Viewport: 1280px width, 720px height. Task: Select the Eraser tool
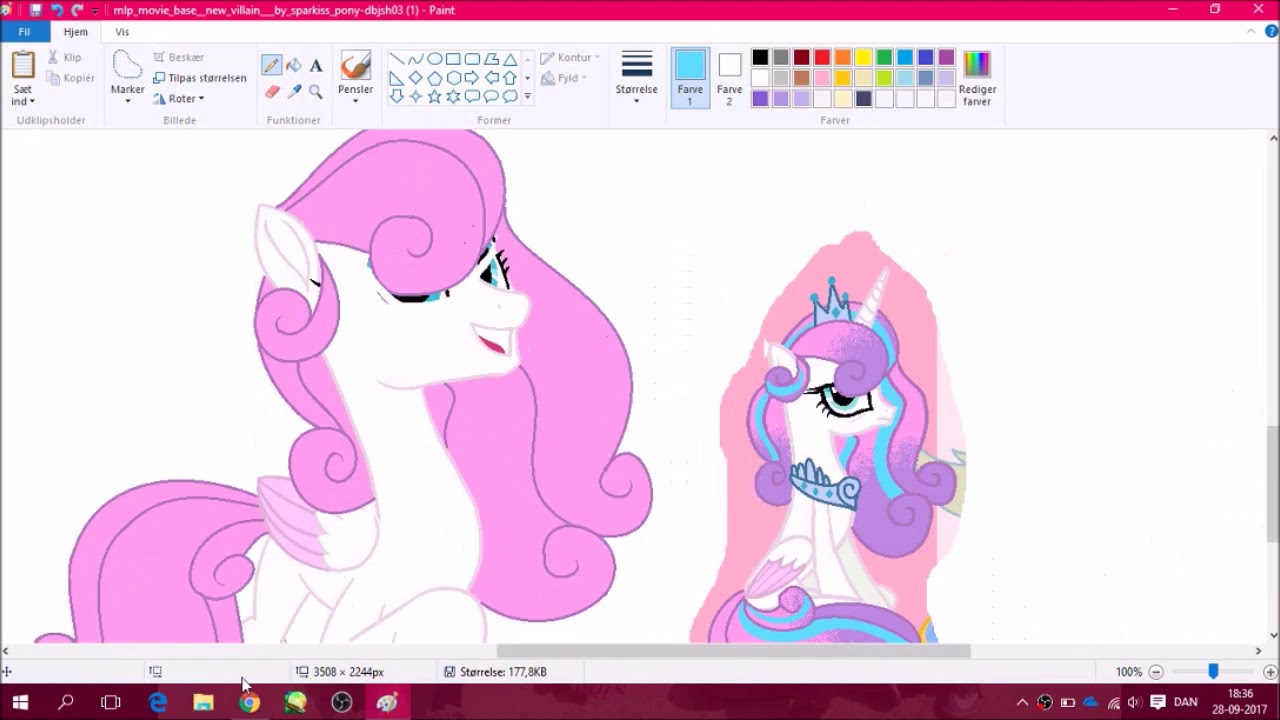tap(271, 91)
